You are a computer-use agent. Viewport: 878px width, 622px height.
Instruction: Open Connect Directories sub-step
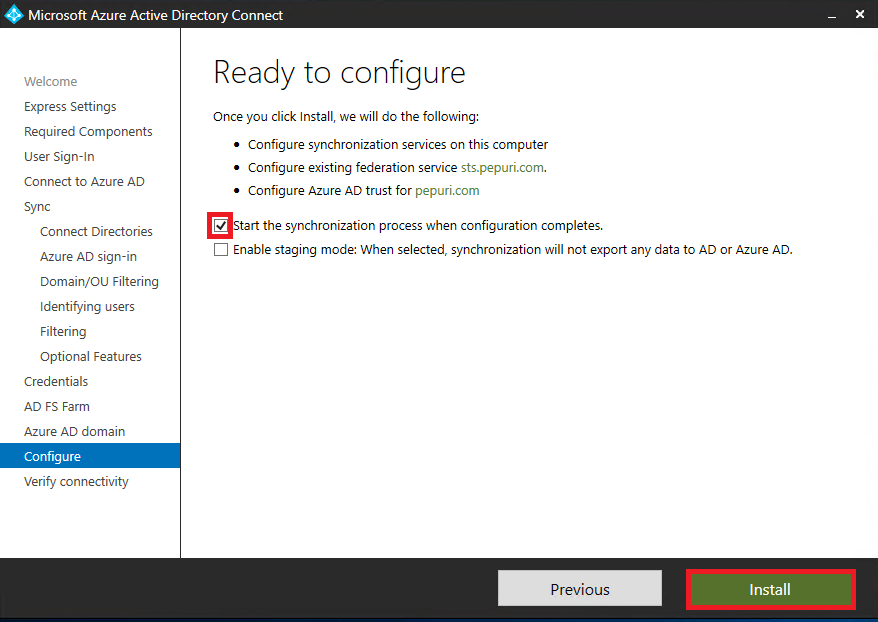(x=96, y=232)
